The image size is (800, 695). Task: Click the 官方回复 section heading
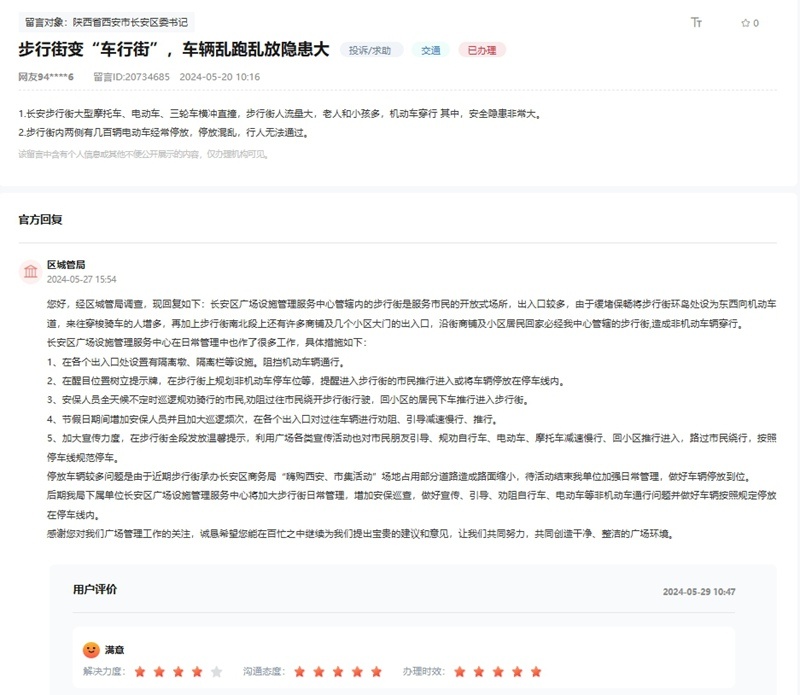pos(40,219)
